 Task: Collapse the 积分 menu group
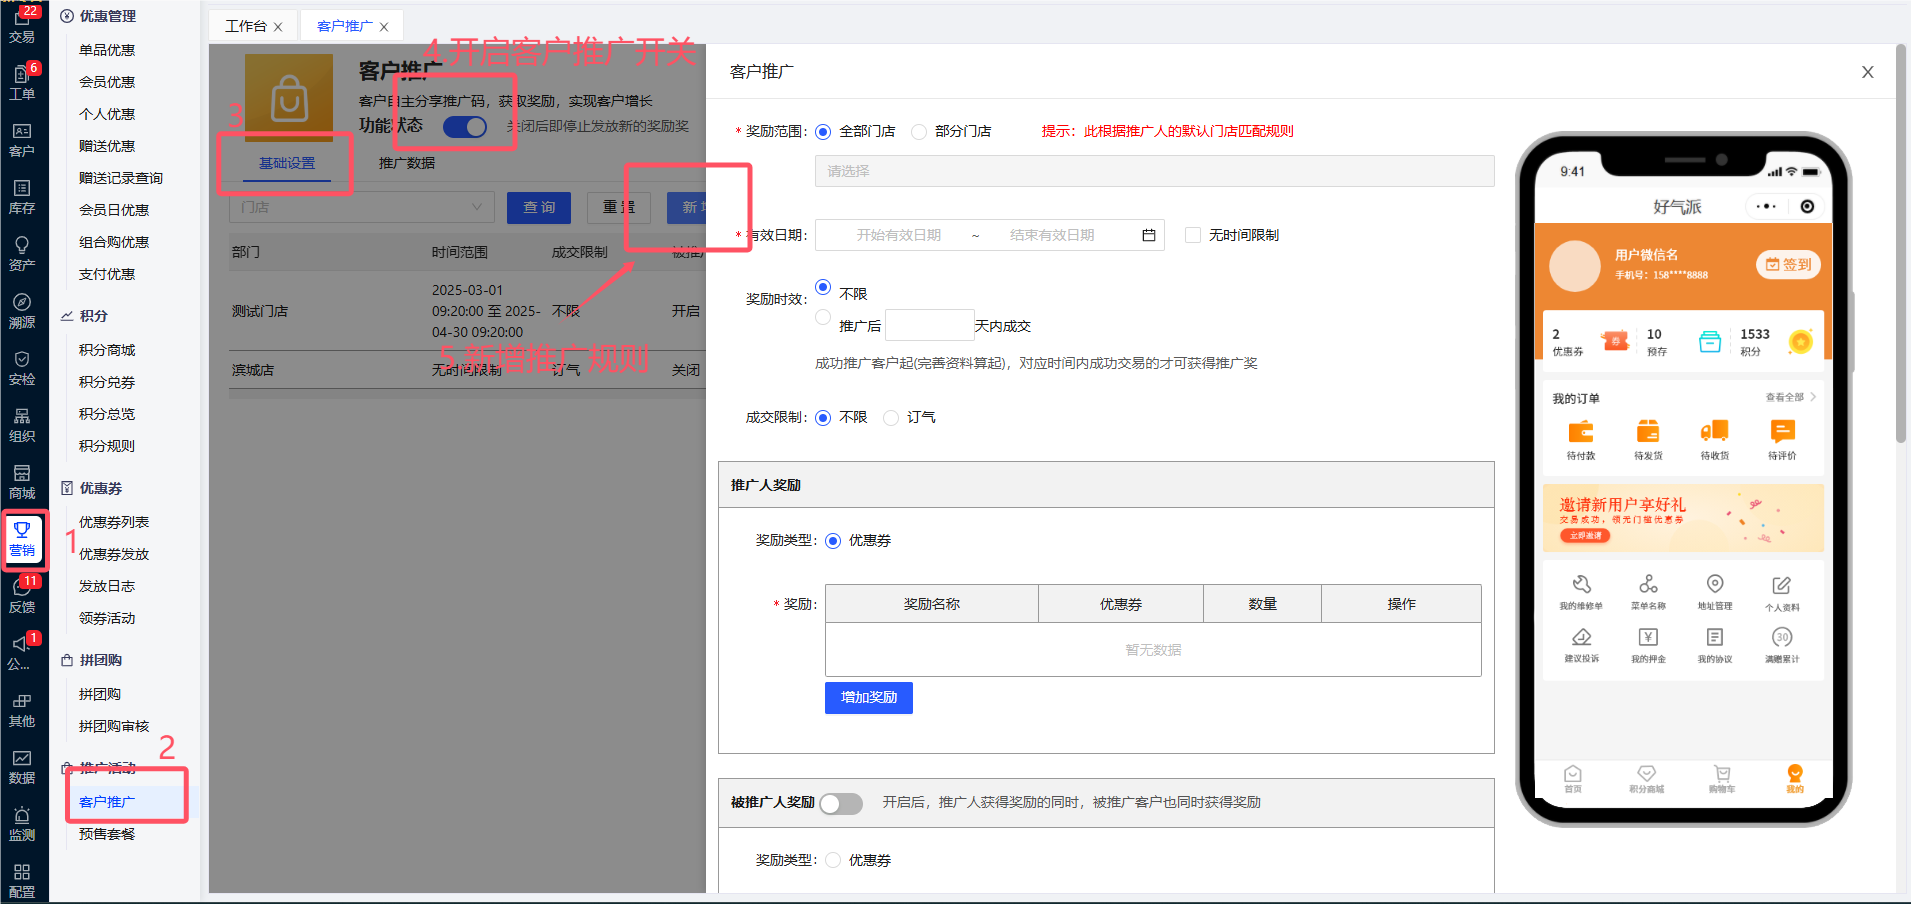[x=93, y=316]
